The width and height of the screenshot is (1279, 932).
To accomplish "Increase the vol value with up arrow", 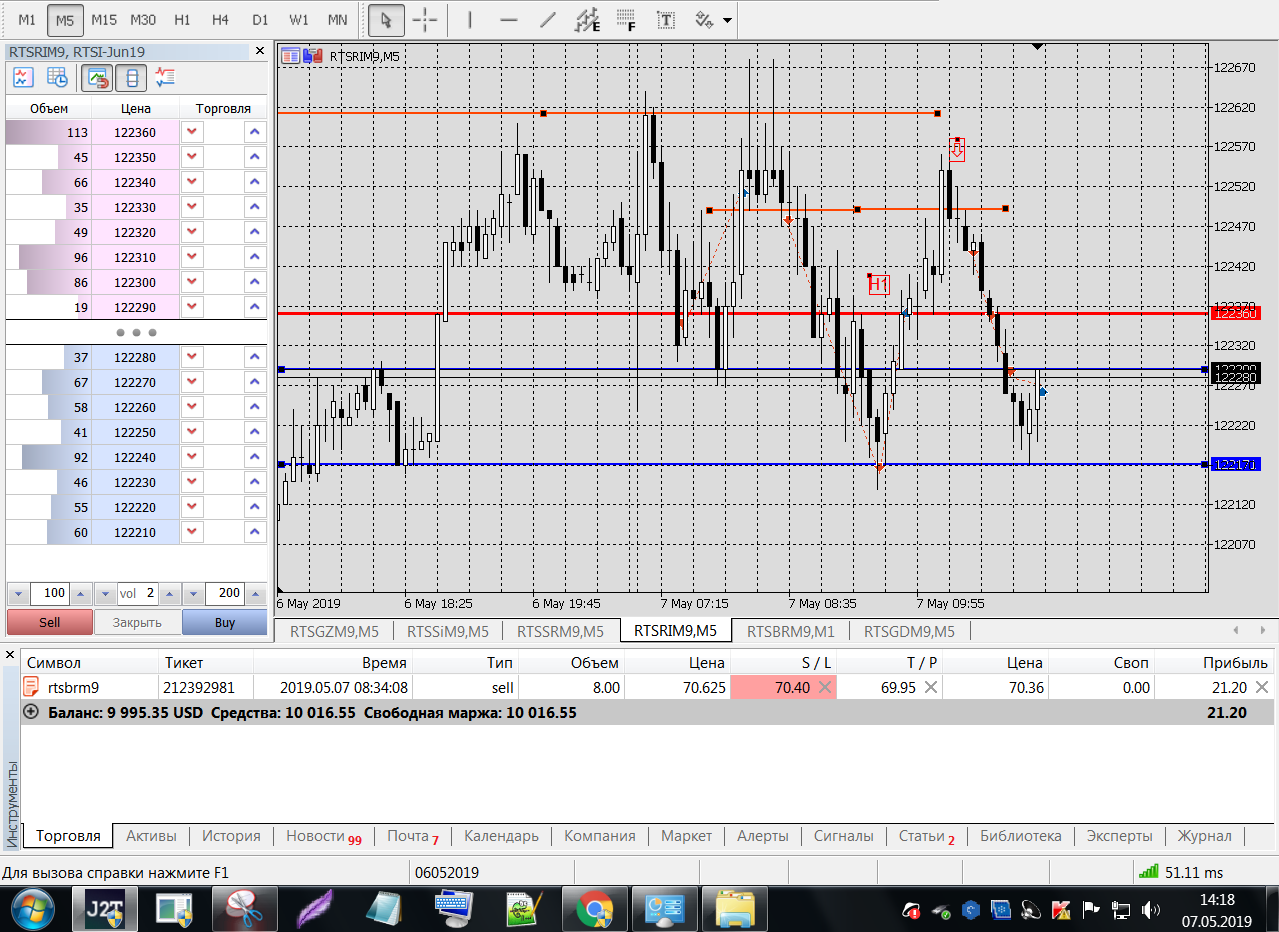I will coord(168,593).
